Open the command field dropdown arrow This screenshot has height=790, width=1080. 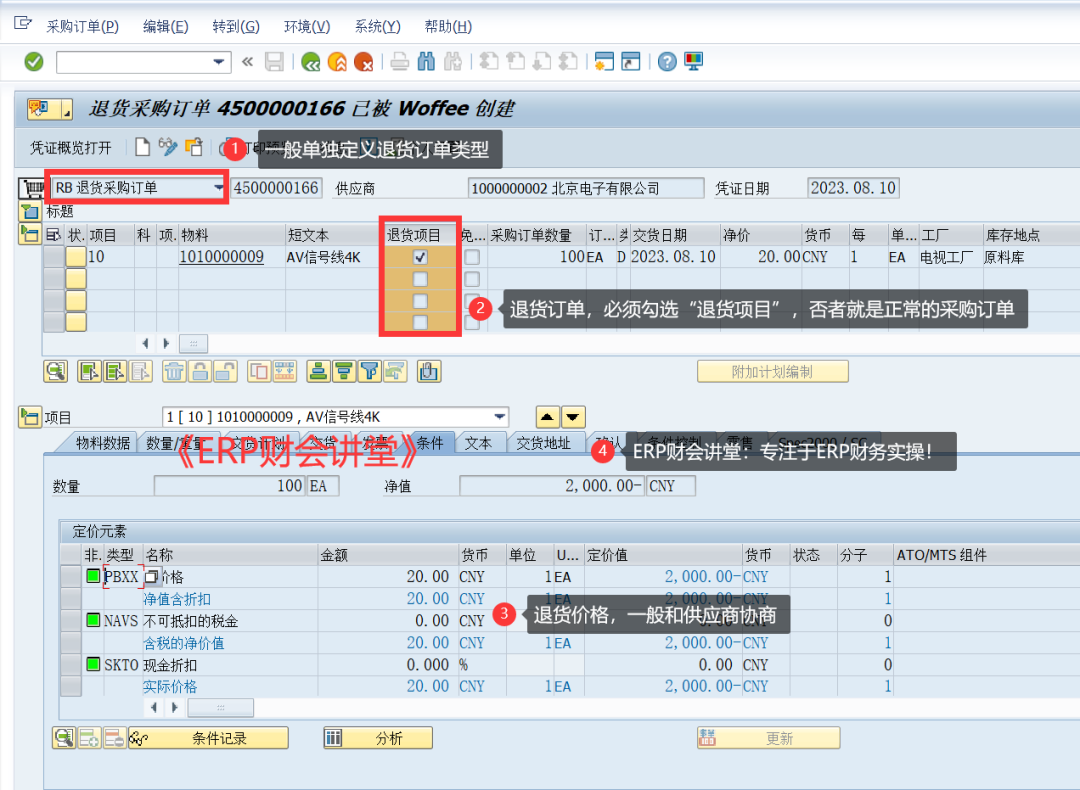point(220,62)
